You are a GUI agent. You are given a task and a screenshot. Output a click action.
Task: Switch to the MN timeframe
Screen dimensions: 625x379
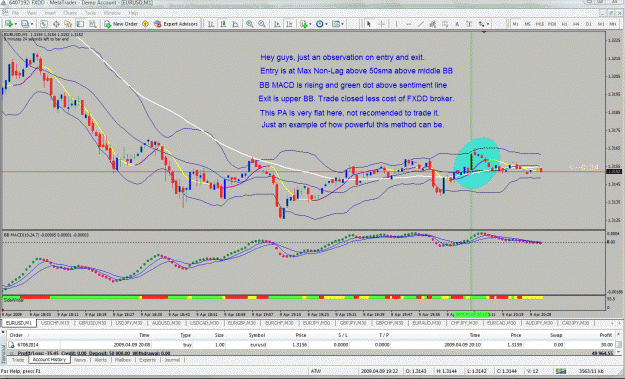[x=613, y=24]
